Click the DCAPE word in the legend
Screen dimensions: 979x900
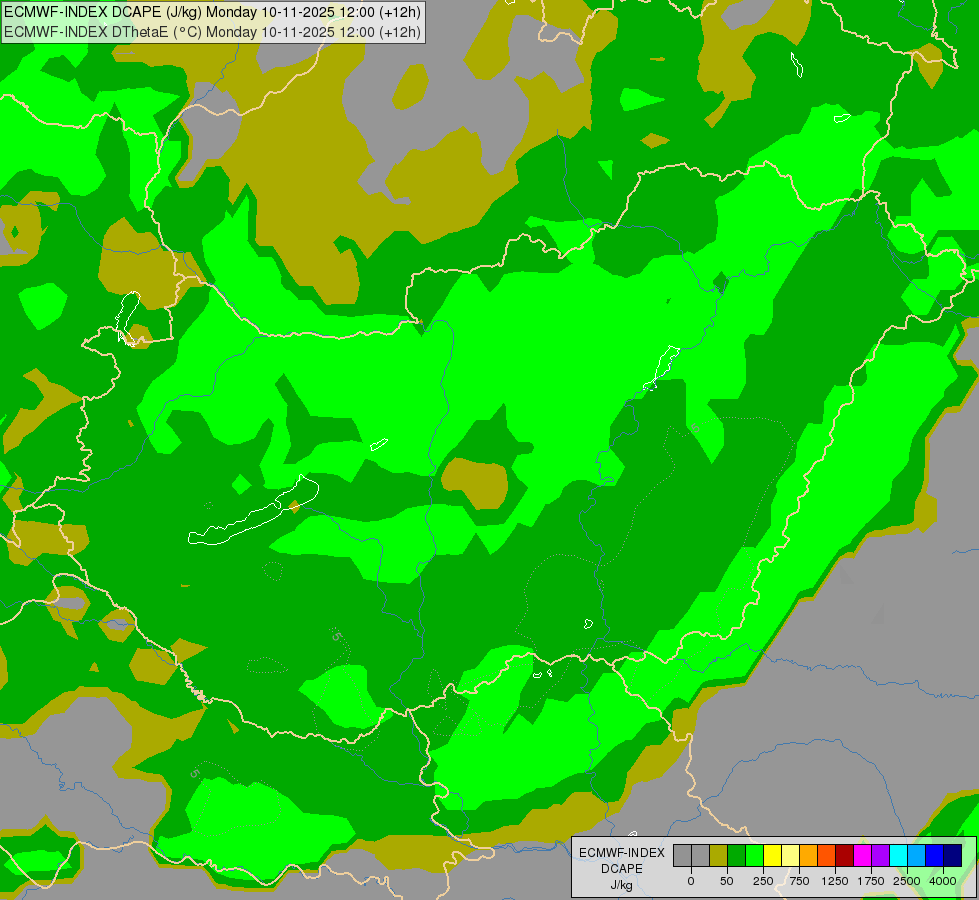(621, 869)
